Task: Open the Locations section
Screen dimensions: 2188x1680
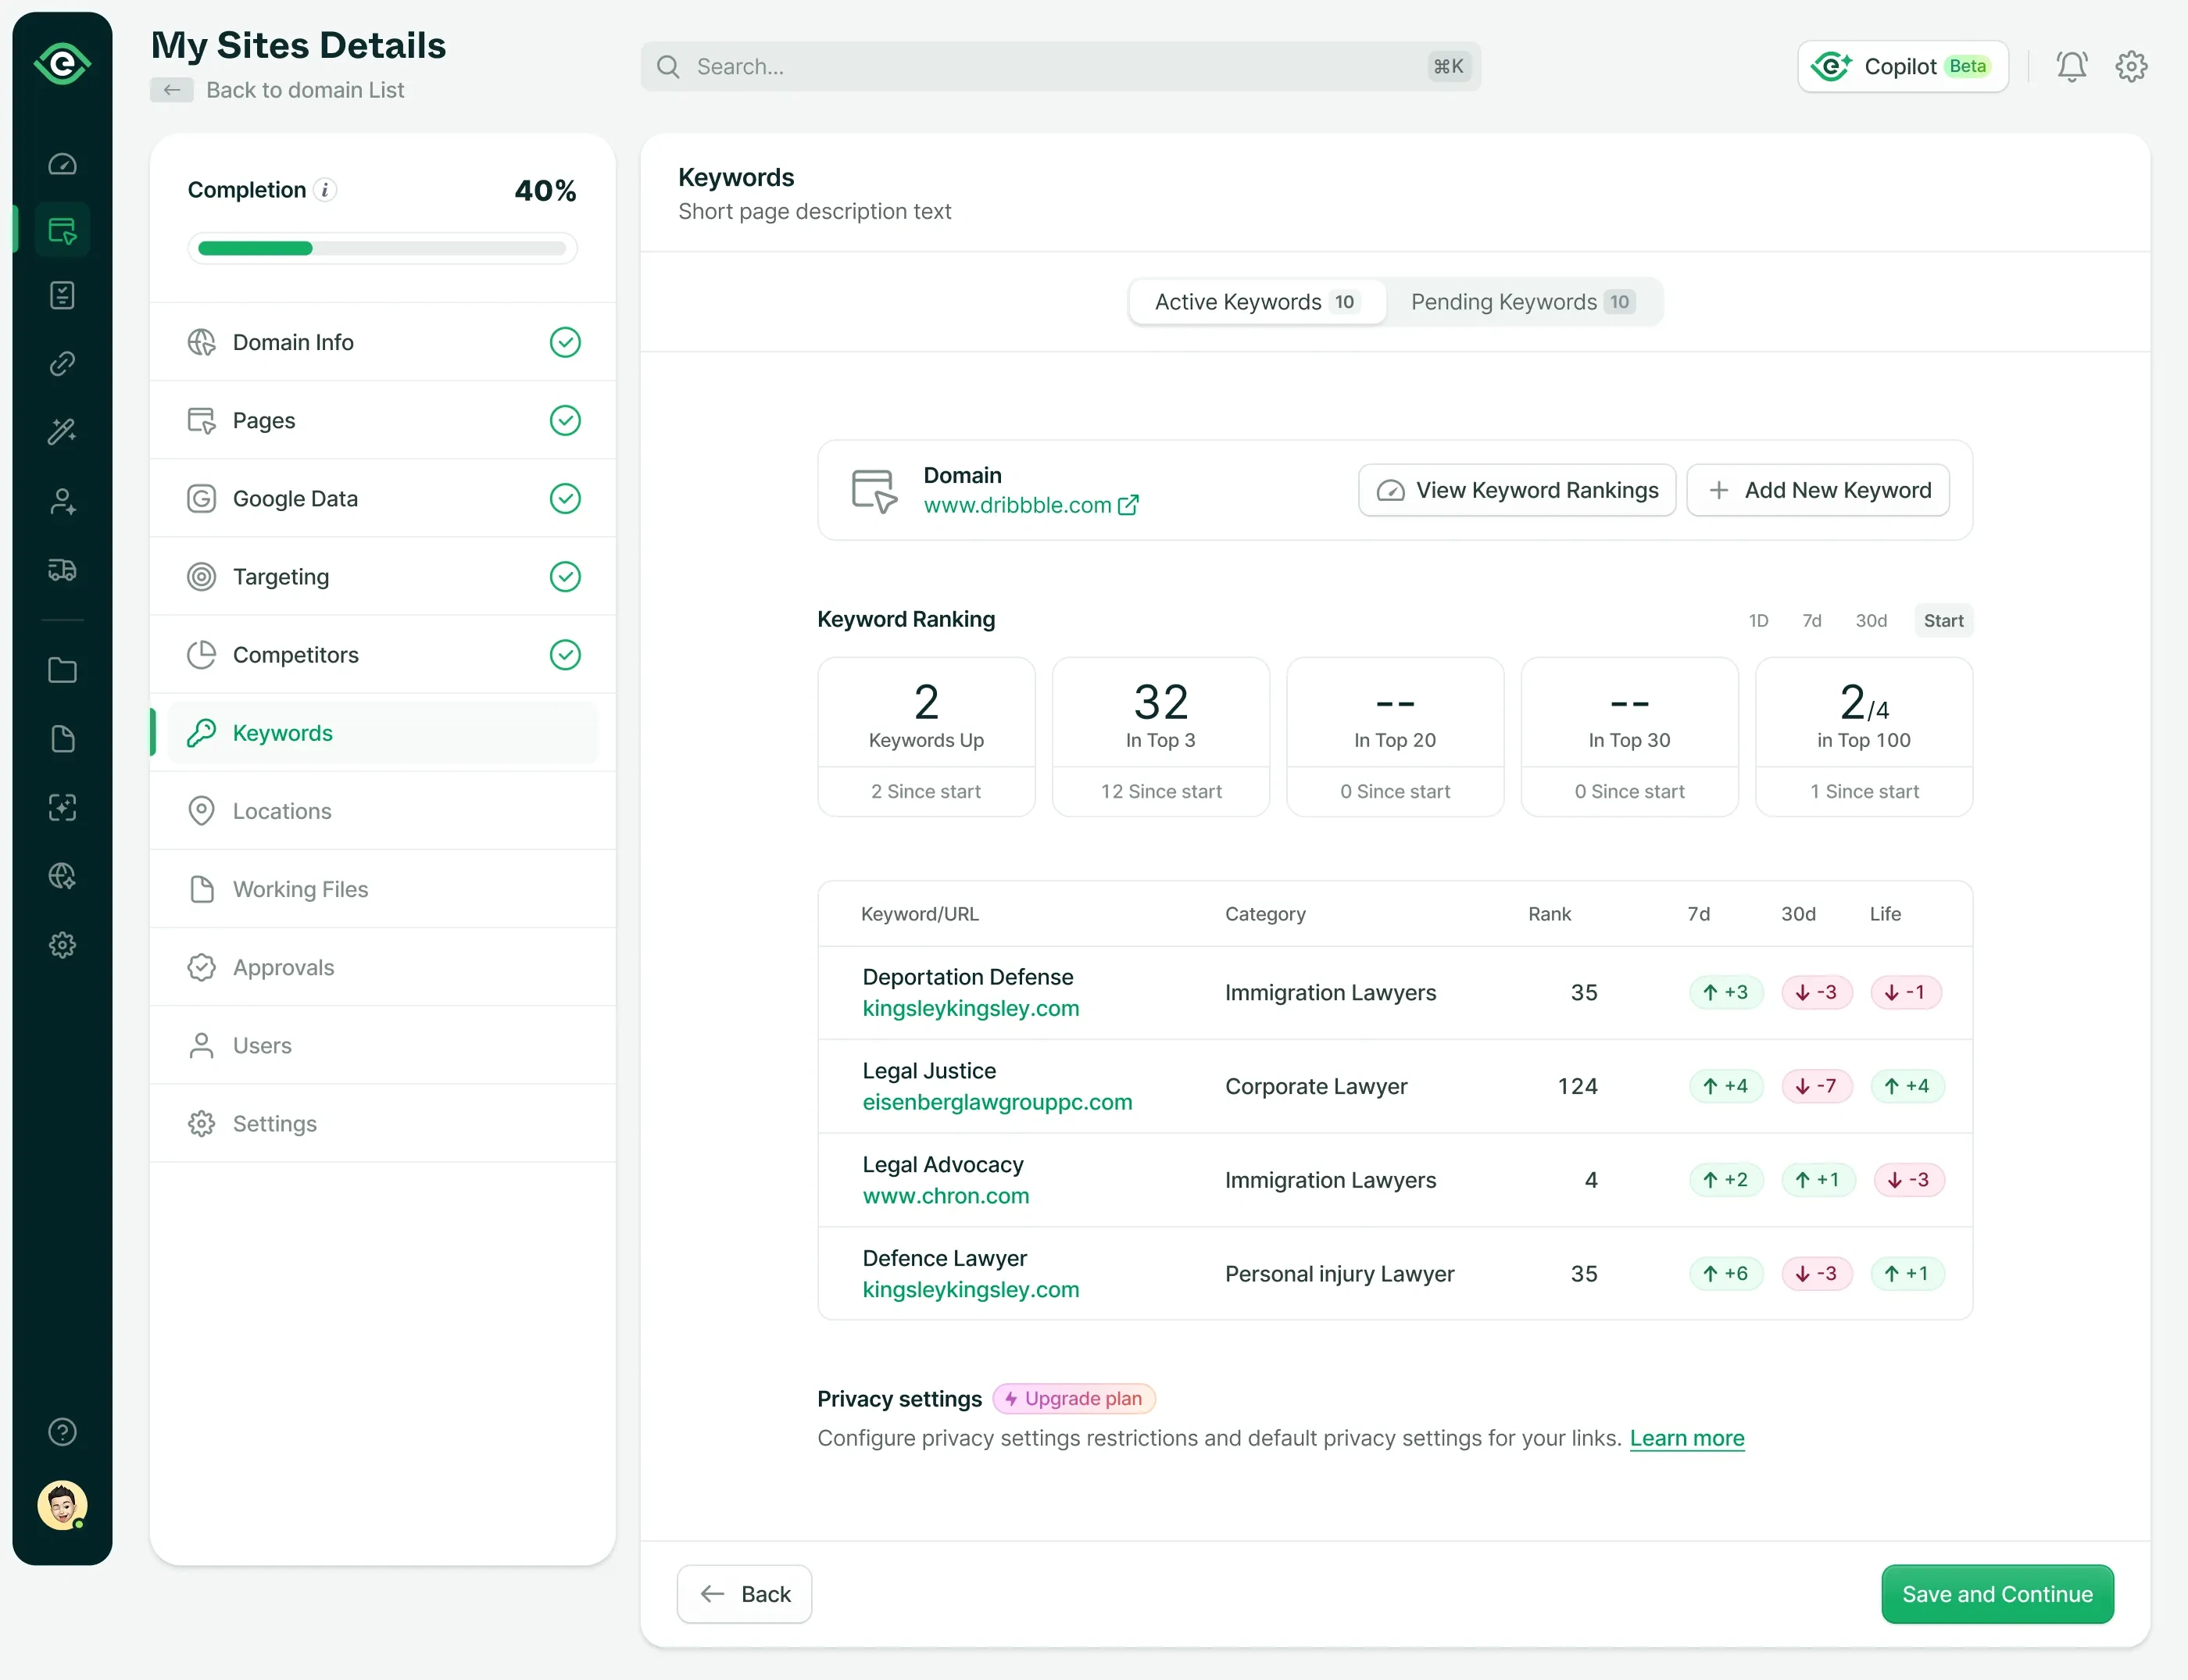Action: pyautogui.click(x=282, y=811)
